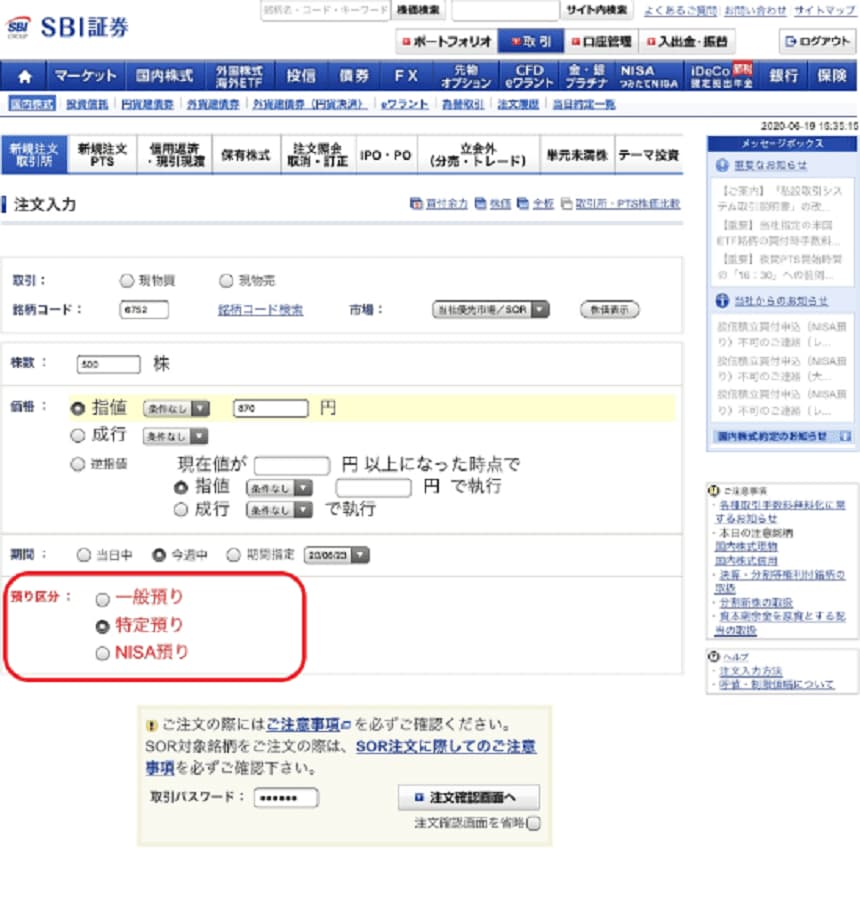This screenshot has width=860, height=906.
Task: Open the マーケット menu
Action: pyautogui.click(x=86, y=76)
